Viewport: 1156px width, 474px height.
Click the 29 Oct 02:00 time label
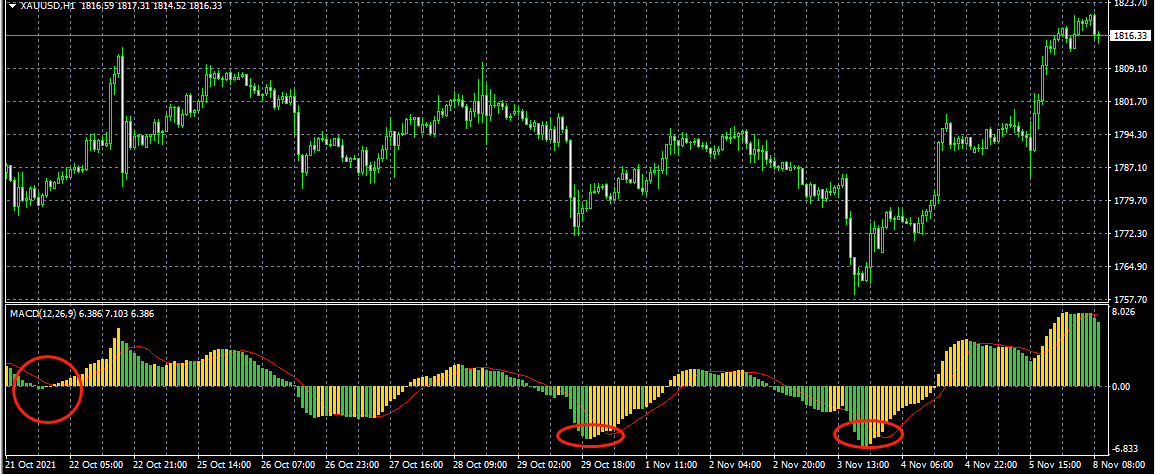point(543,466)
